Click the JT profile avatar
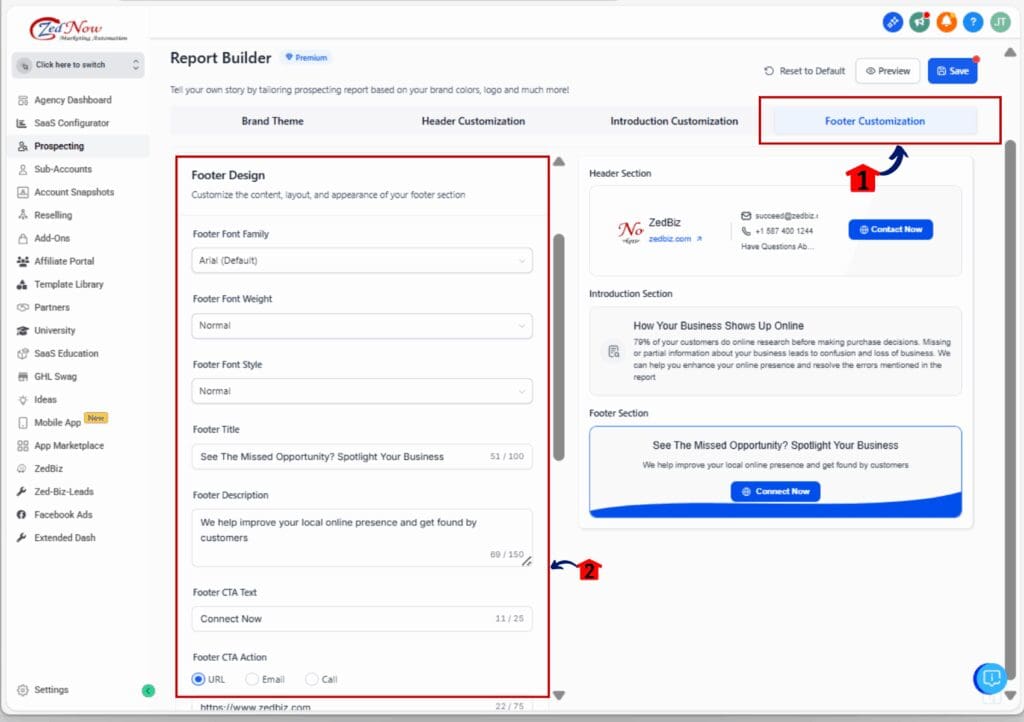 tap(1000, 21)
